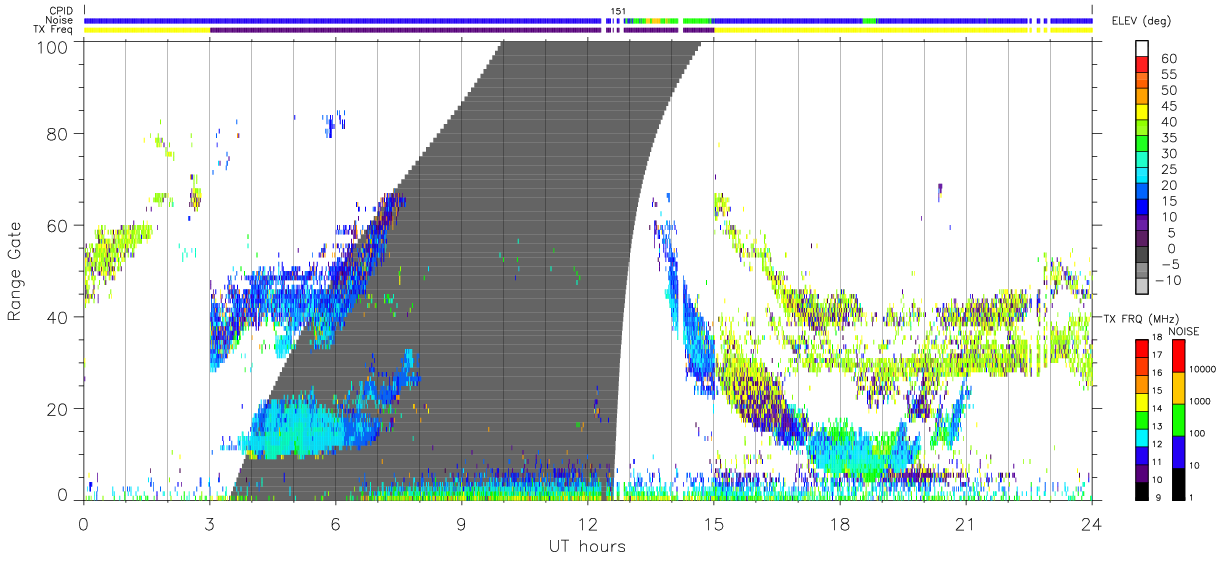Click the "35" tick on the ELEV colorbar
Viewport: 1228px width, 567px height.
tap(1168, 138)
